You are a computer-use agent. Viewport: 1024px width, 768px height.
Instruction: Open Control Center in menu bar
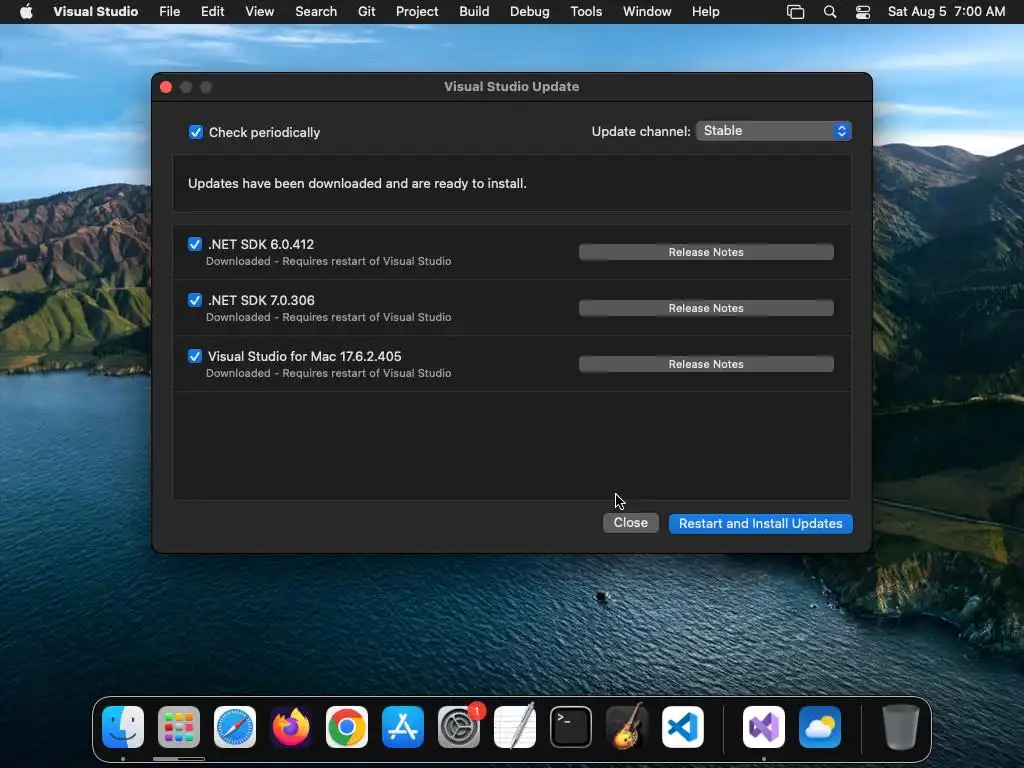[x=863, y=12]
